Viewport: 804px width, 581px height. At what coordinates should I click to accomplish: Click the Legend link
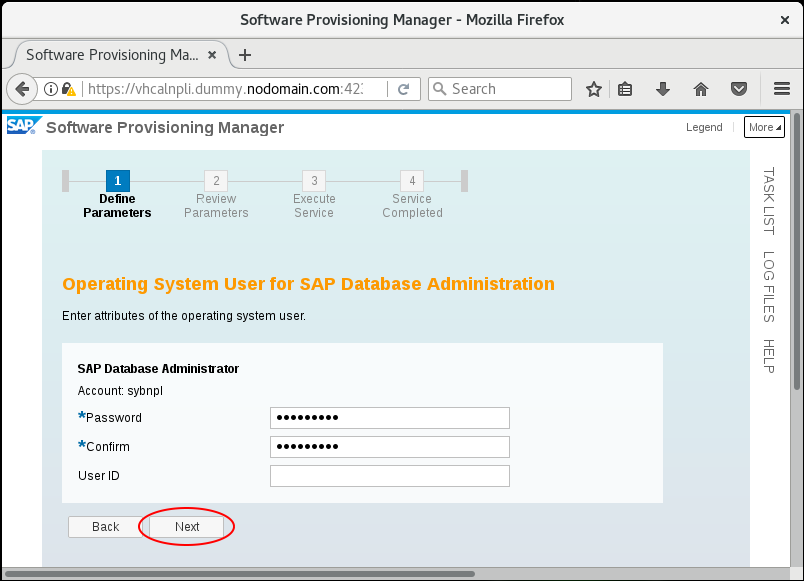(704, 127)
